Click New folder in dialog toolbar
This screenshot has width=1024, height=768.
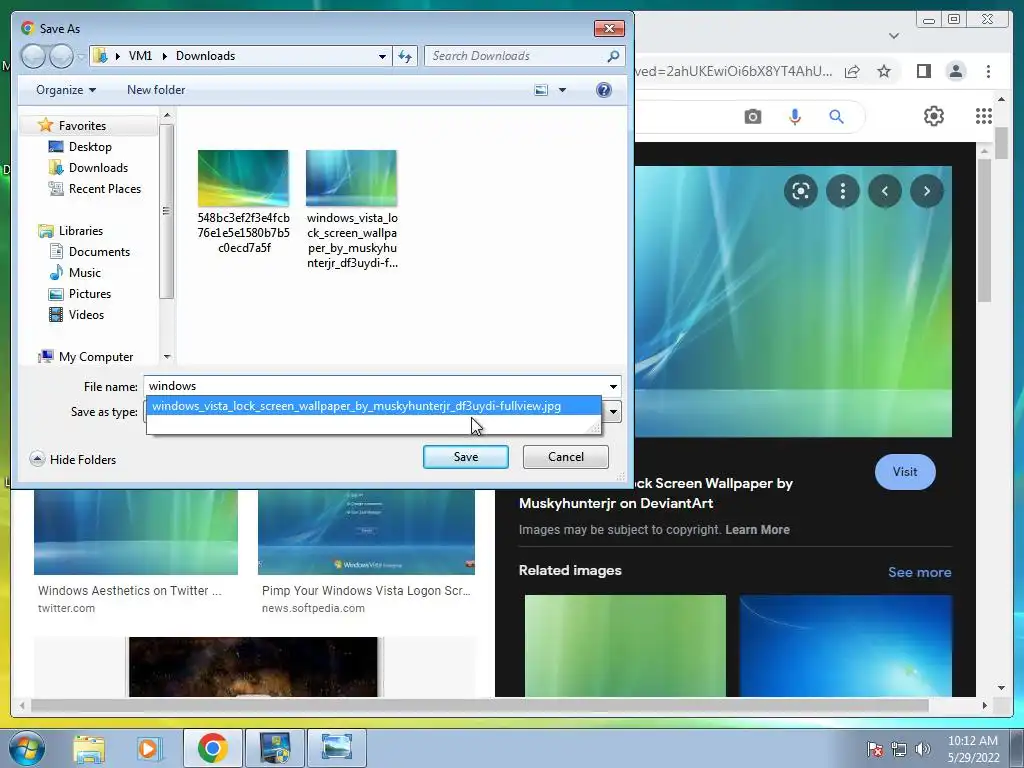point(156,89)
